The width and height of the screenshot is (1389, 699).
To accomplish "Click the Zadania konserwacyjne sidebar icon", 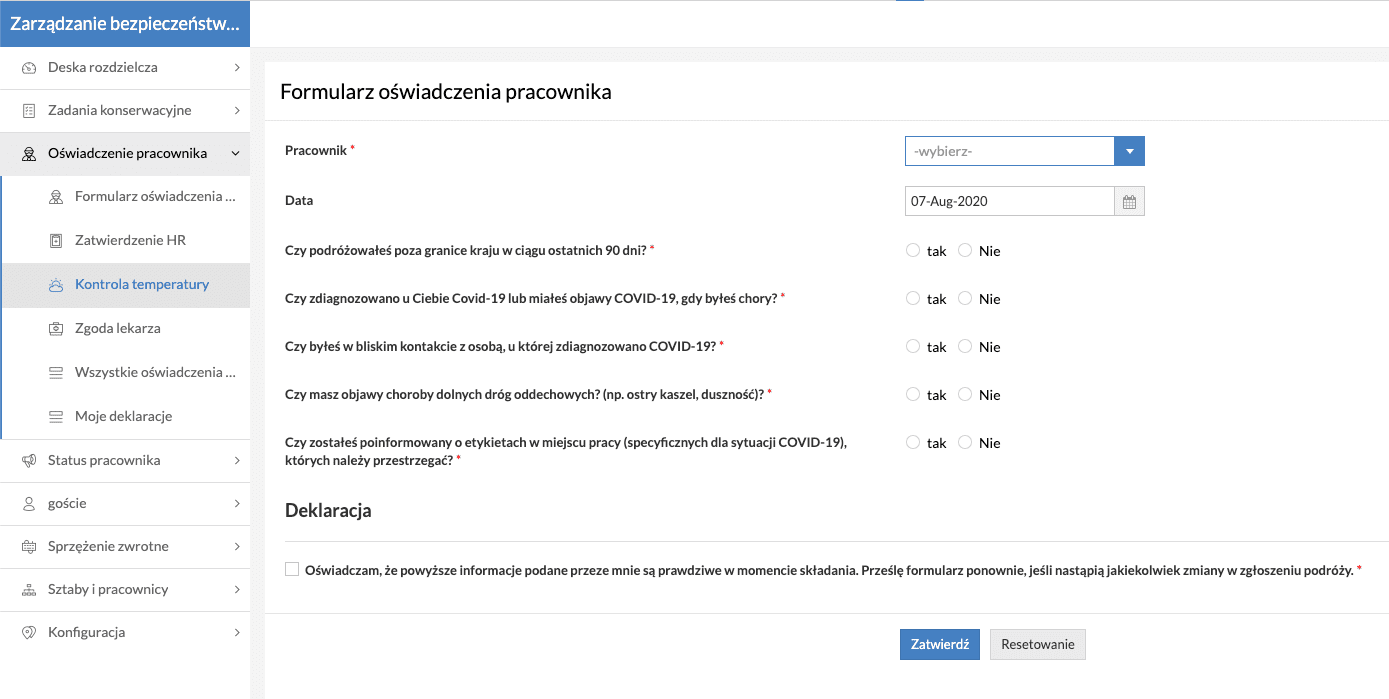I will tap(29, 111).
